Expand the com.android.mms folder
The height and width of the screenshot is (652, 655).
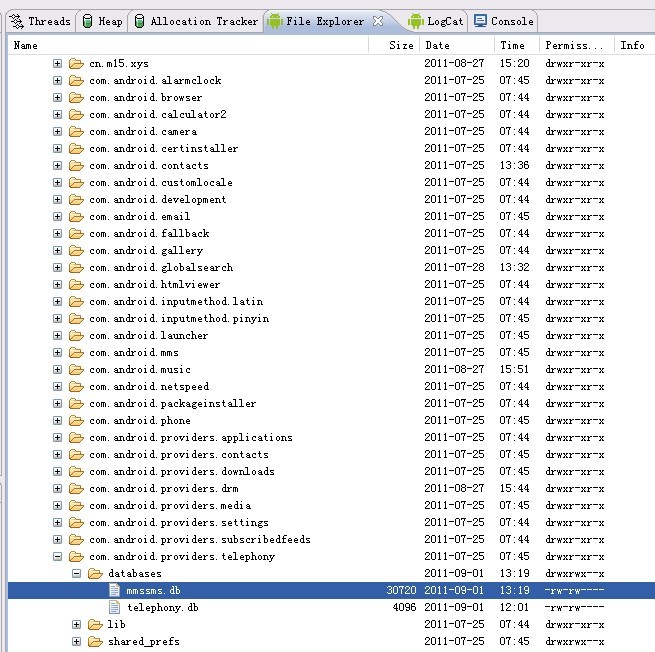pyautogui.click(x=58, y=353)
